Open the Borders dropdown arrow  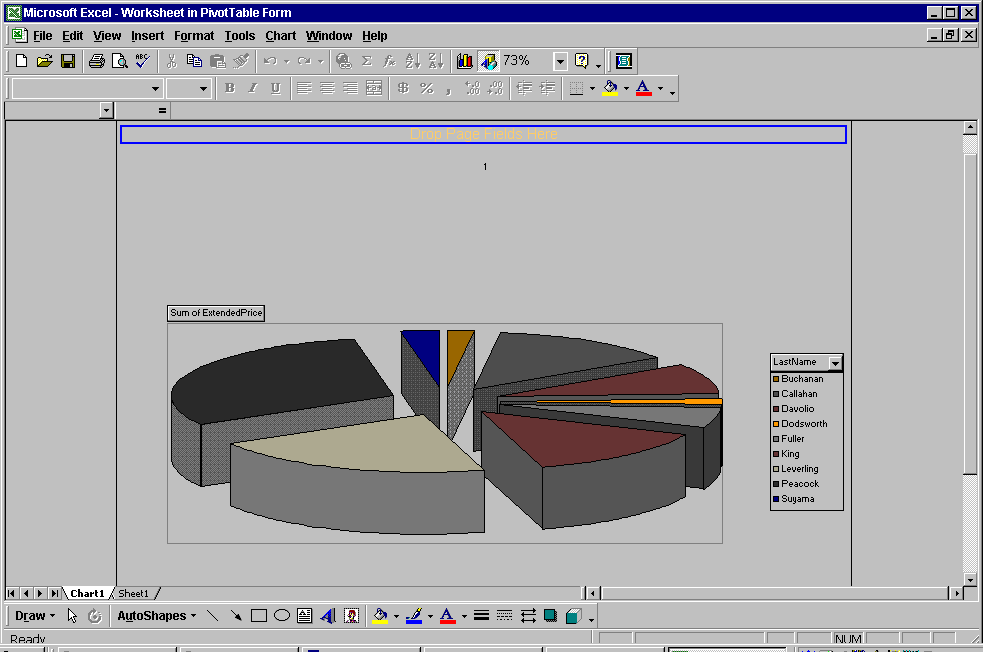click(592, 88)
